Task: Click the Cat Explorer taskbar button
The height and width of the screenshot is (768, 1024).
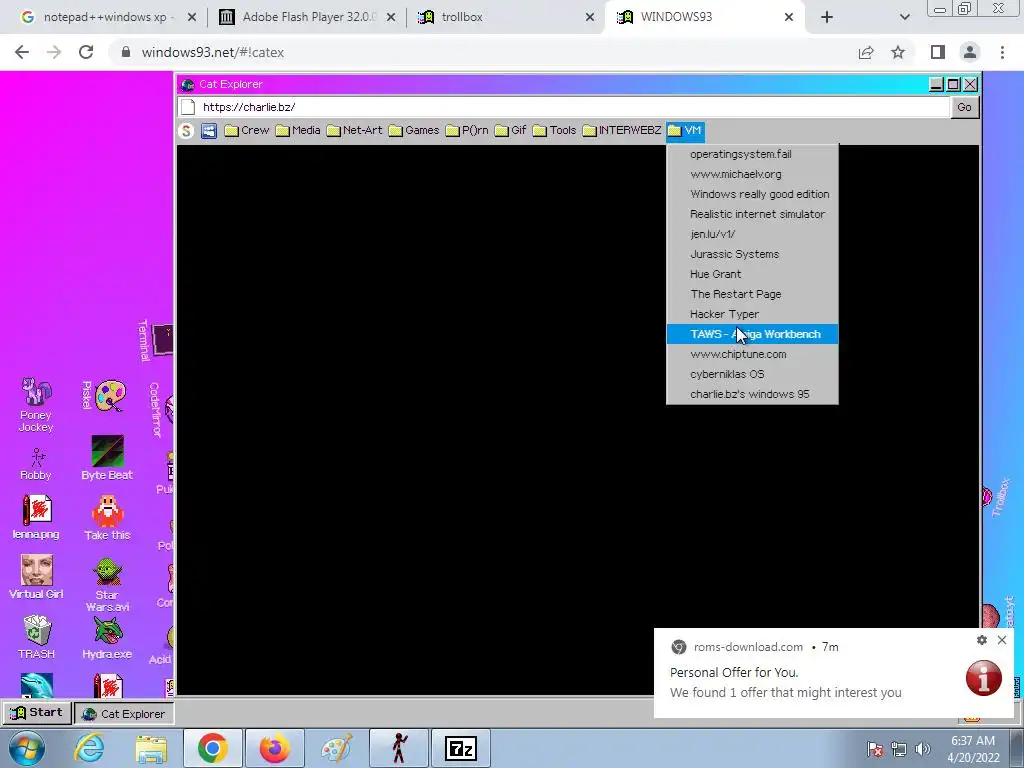Action: pos(124,714)
